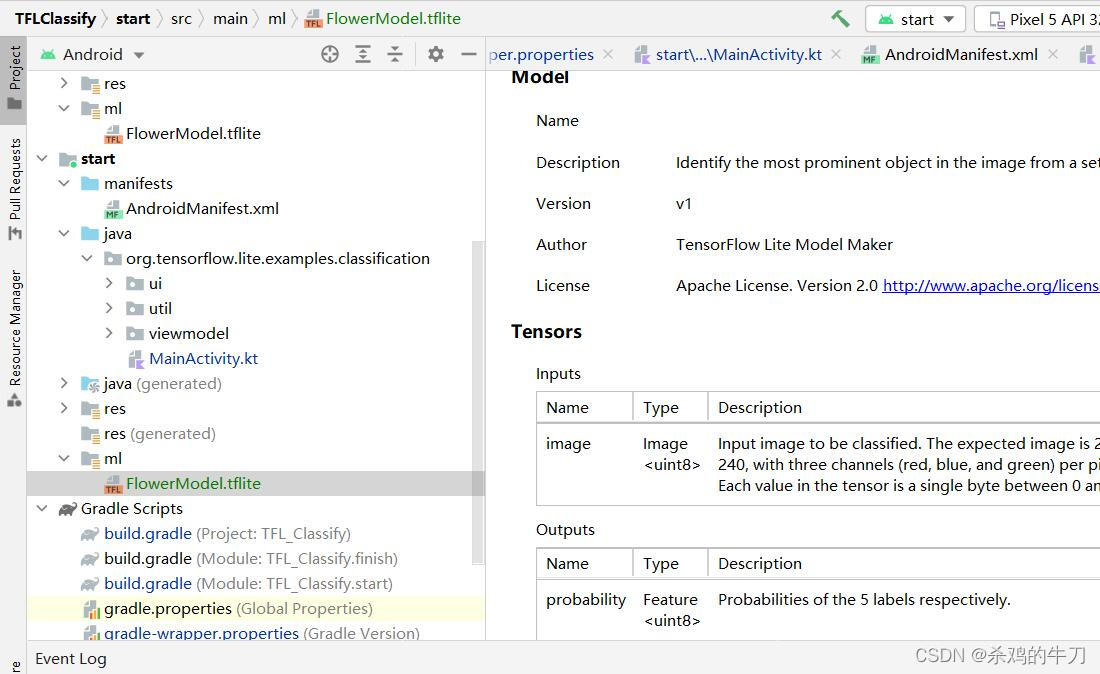Expand the res folder under start module
This screenshot has height=674, width=1100.
64,409
